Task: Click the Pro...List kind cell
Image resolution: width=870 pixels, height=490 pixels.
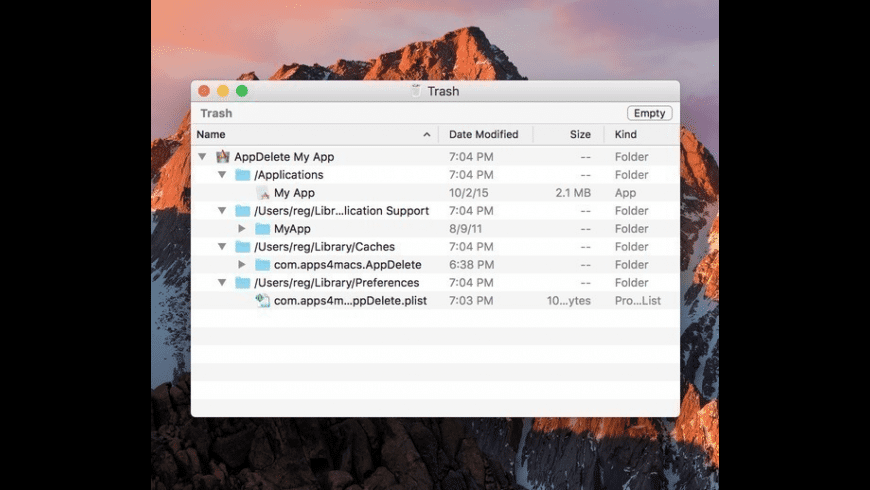Action: (638, 301)
